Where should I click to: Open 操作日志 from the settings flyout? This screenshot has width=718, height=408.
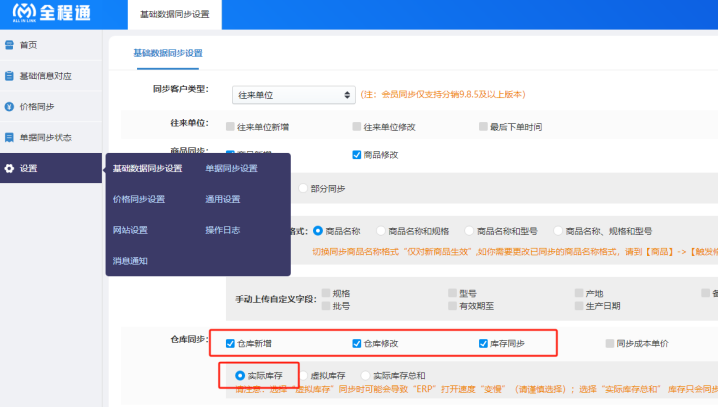(x=223, y=230)
